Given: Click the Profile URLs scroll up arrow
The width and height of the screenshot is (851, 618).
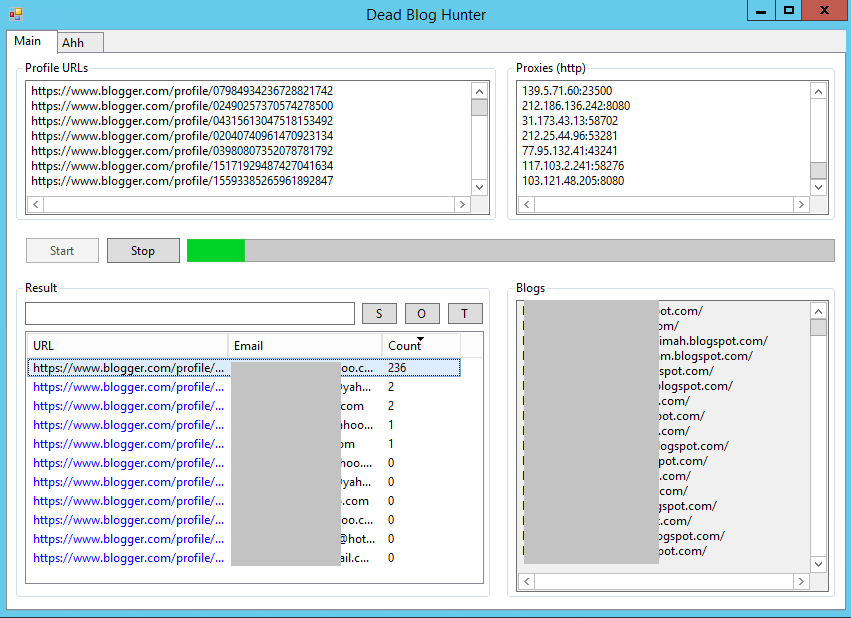Looking at the screenshot, I should [x=479, y=91].
